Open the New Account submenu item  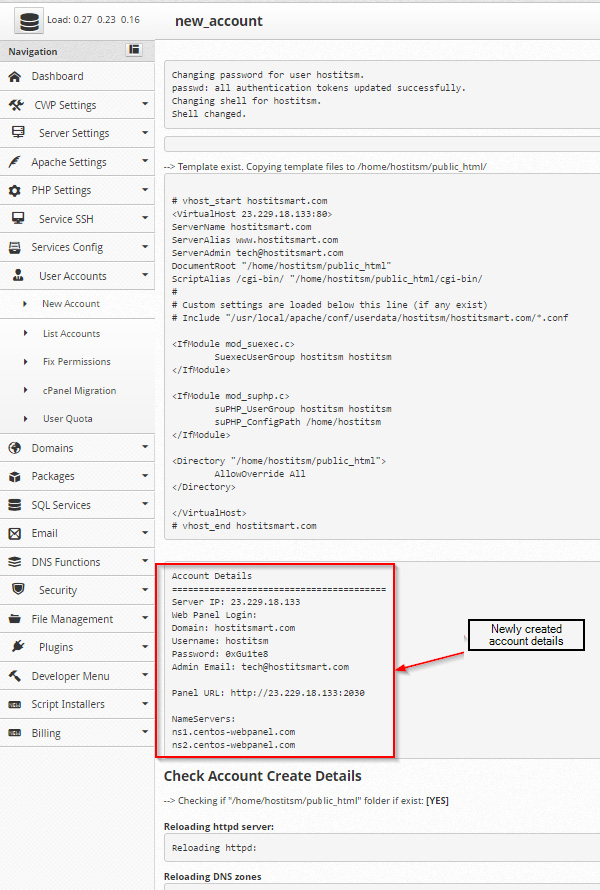[x=70, y=304]
